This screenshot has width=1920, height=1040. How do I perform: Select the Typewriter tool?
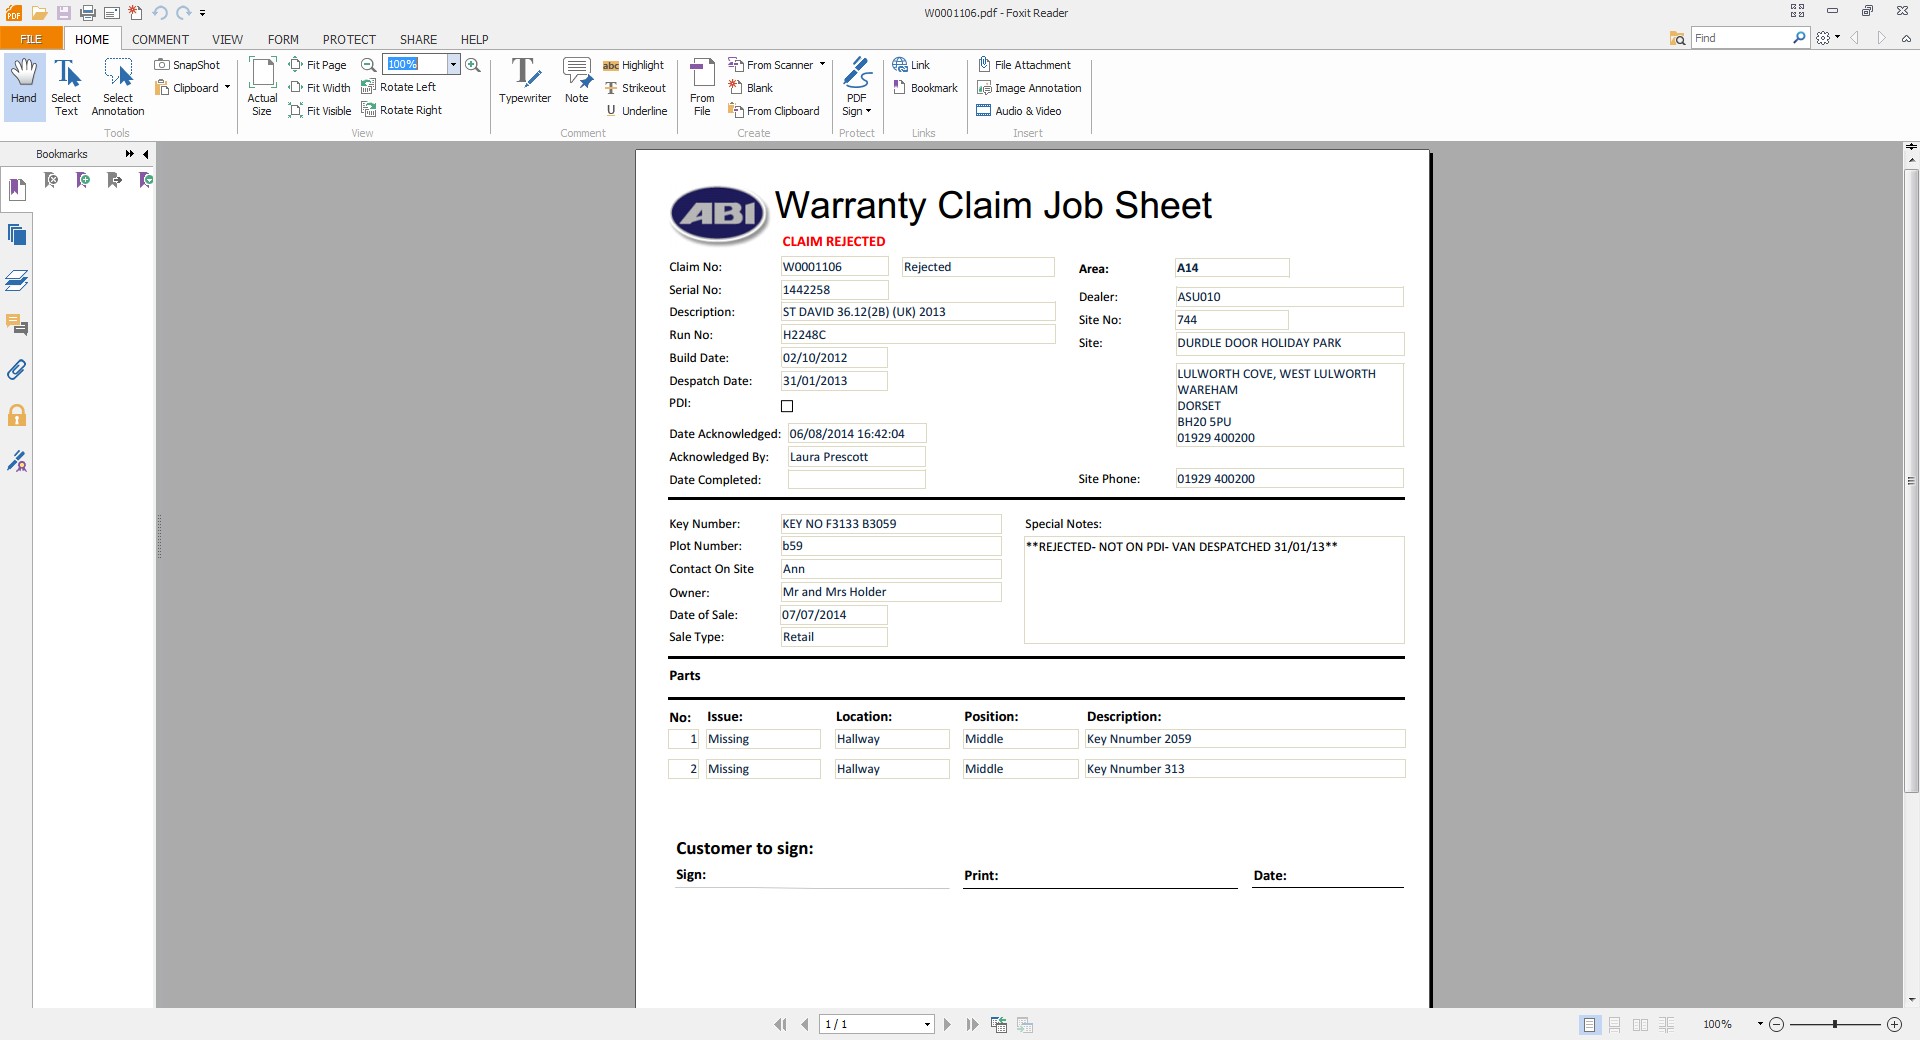coord(524,81)
